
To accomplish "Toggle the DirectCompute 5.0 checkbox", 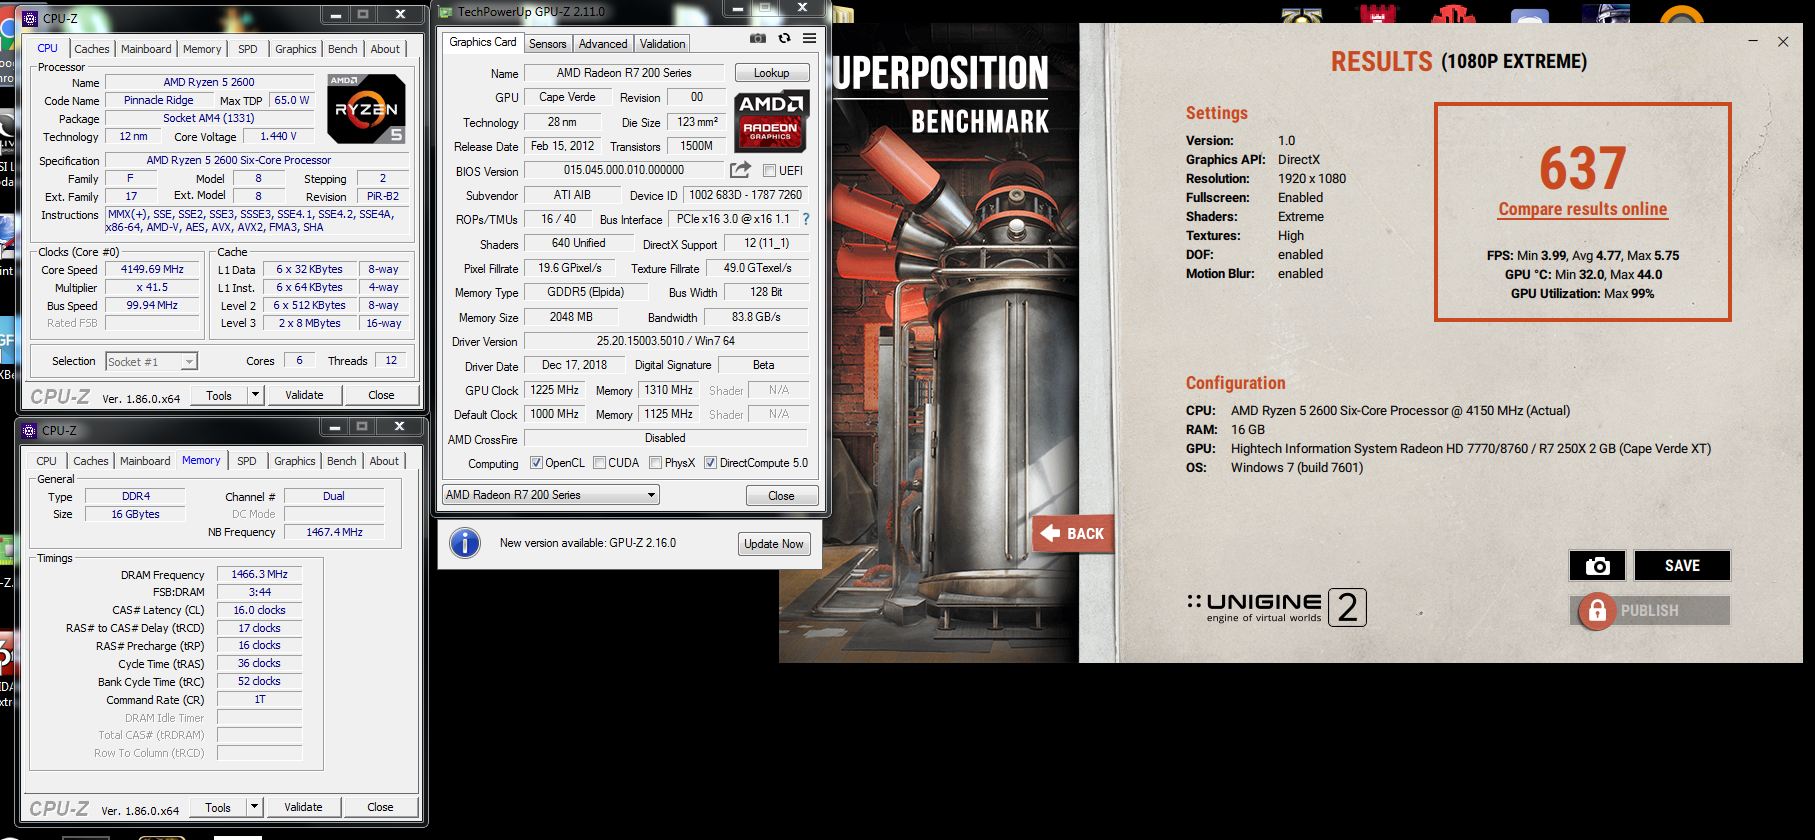I will [710, 463].
